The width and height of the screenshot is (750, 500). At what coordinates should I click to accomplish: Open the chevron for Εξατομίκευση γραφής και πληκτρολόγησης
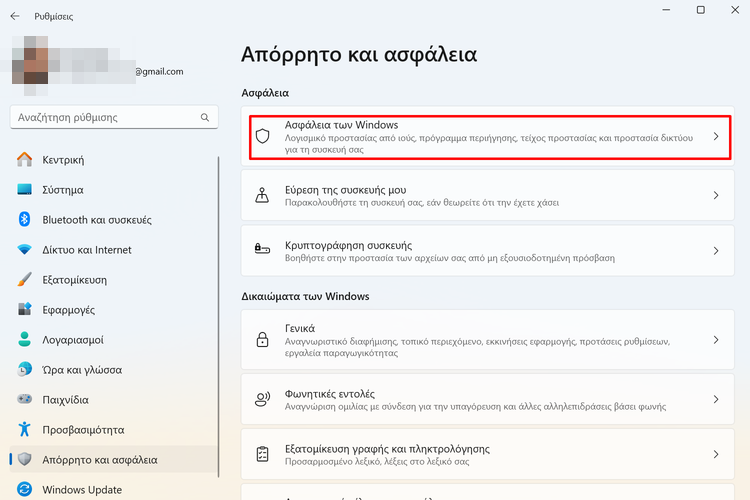pyautogui.click(x=716, y=454)
